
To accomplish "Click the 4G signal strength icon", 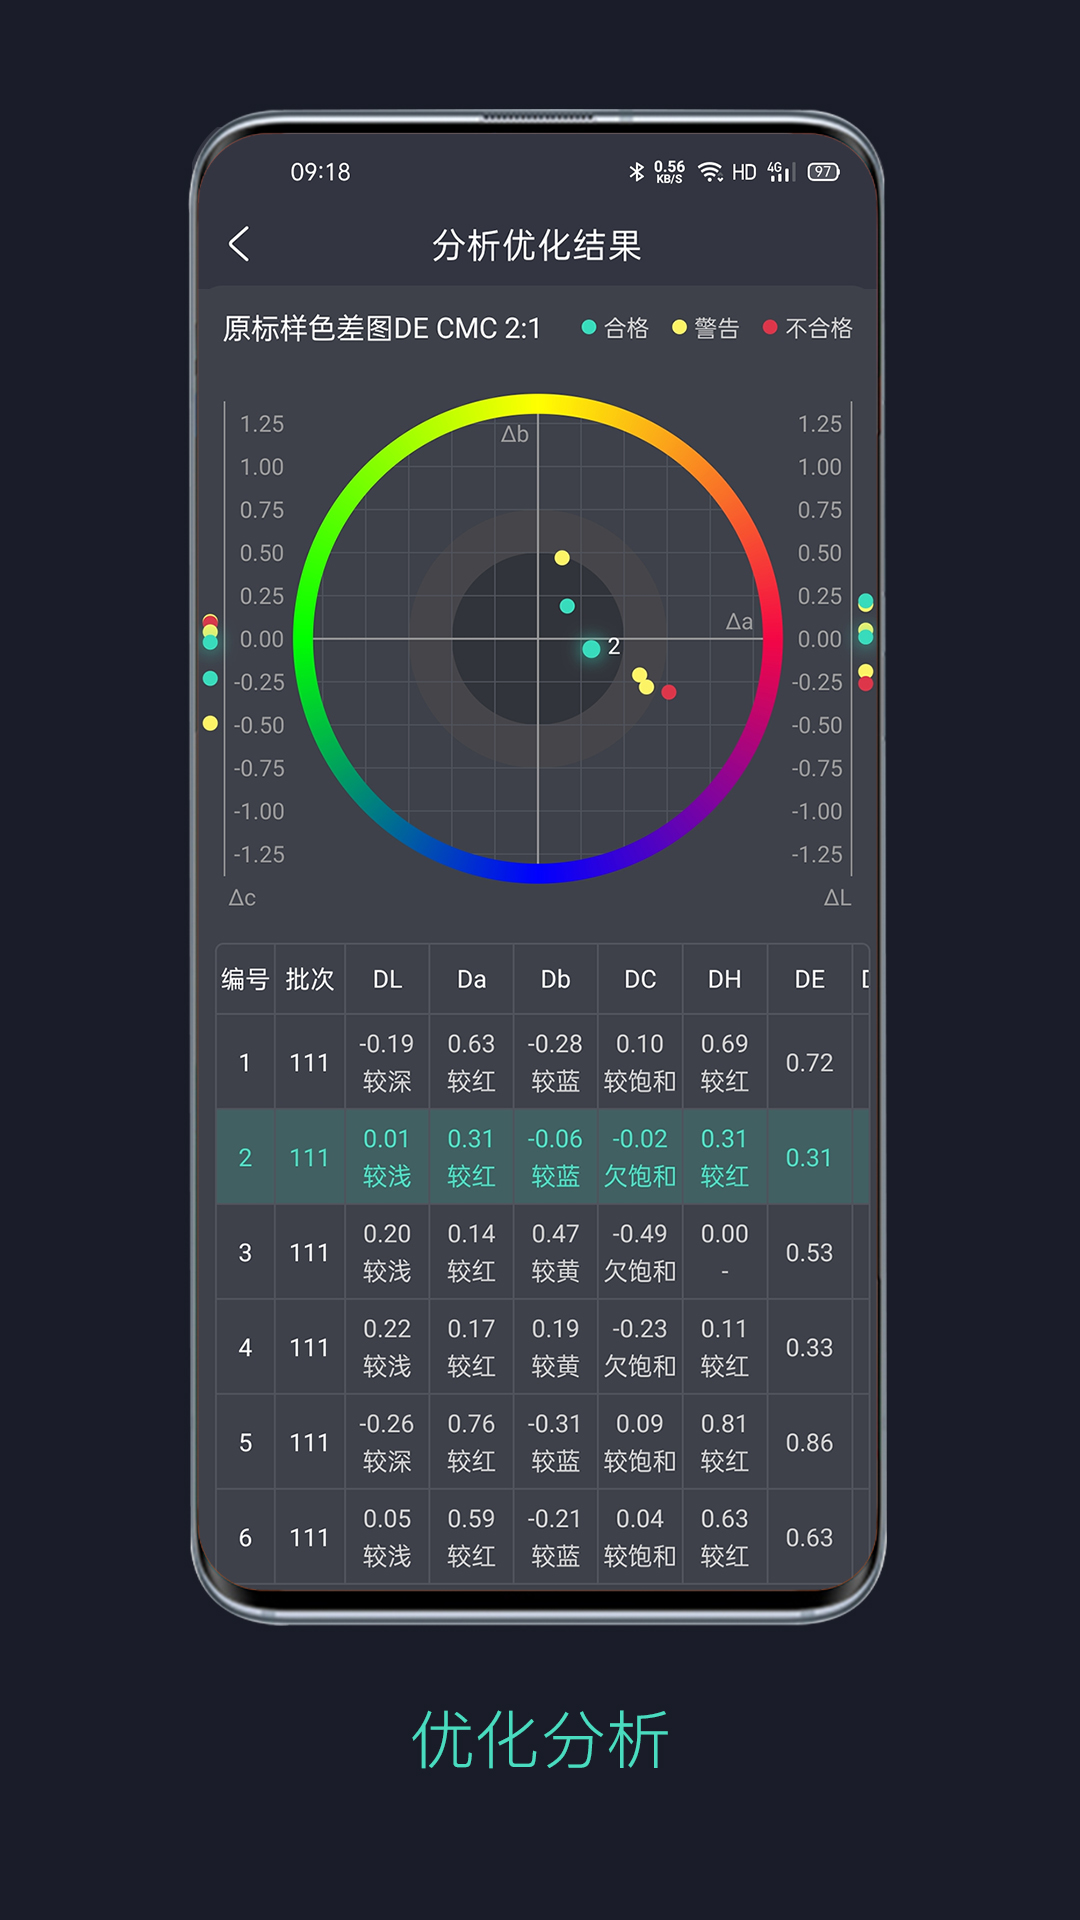I will pos(779,172).
